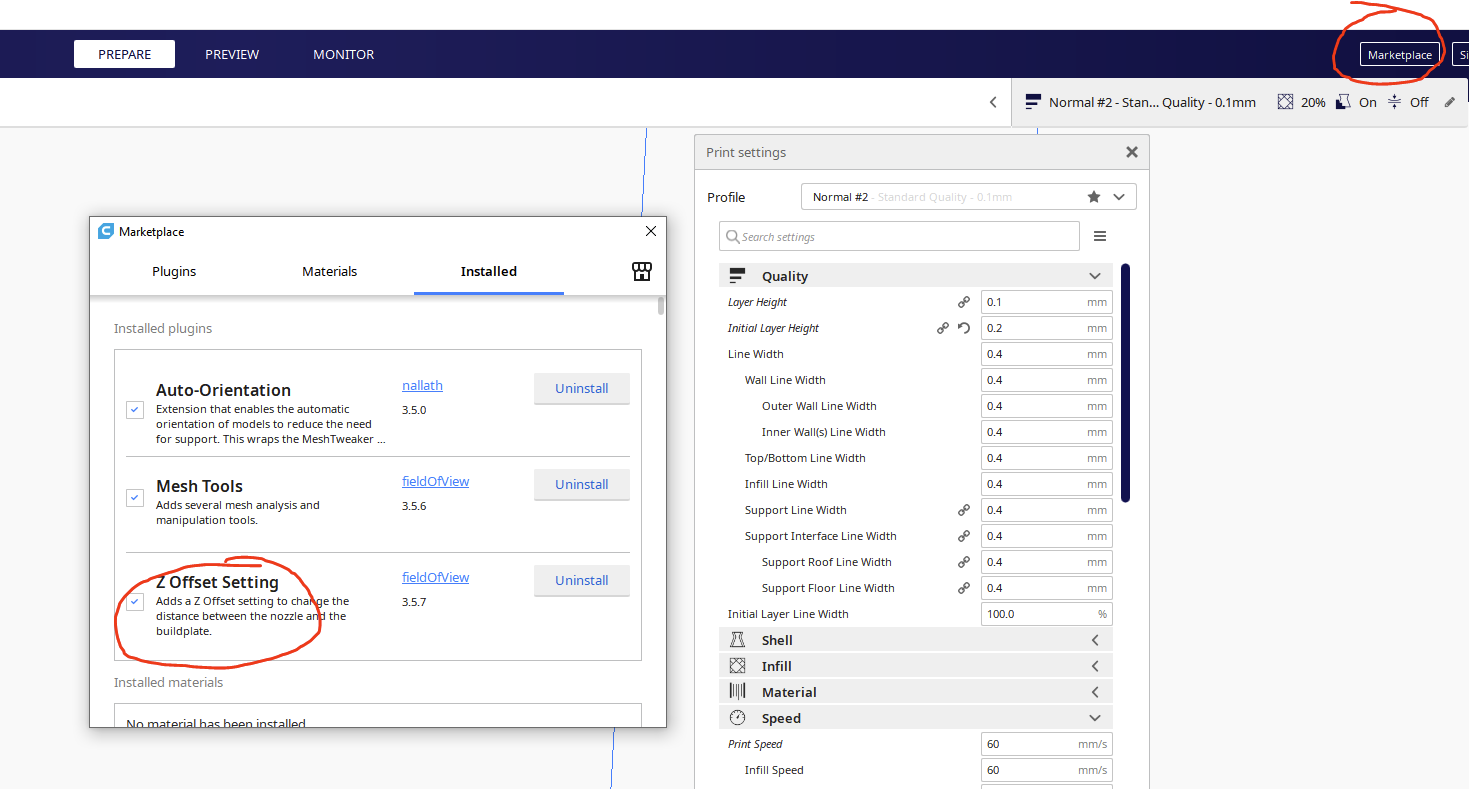This screenshot has width=1469, height=789.
Task: Switch to the PREPARE stage
Action: coord(125,54)
